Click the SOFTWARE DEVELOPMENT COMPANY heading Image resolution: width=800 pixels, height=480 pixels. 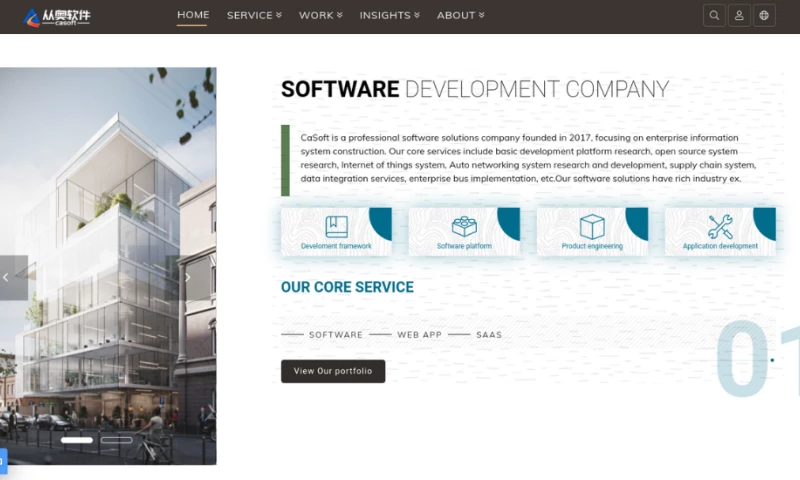click(x=475, y=89)
